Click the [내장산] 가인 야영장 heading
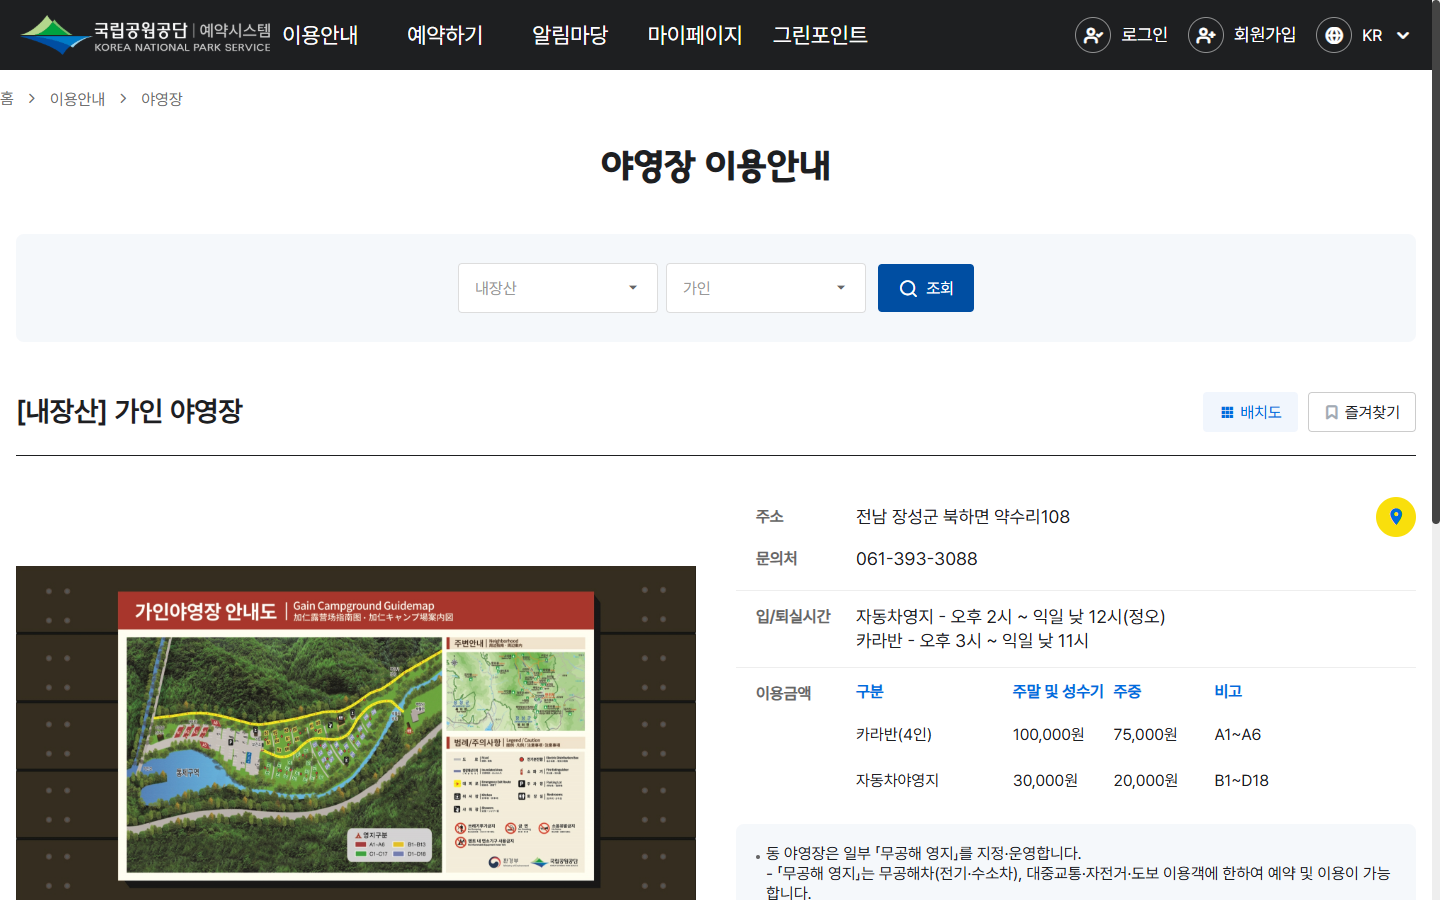 tap(130, 411)
